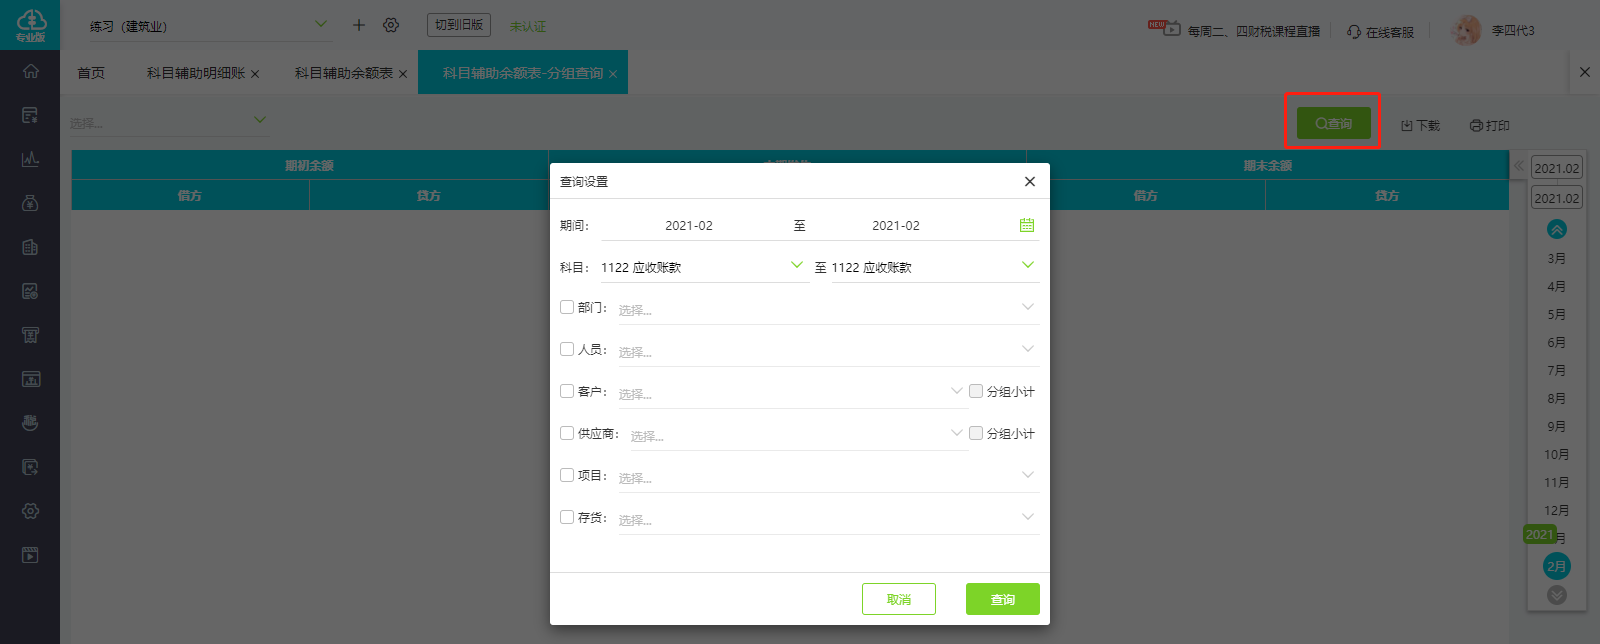Close the 查询设置 dialog
Screen dimensions: 1600x644
(1030, 181)
